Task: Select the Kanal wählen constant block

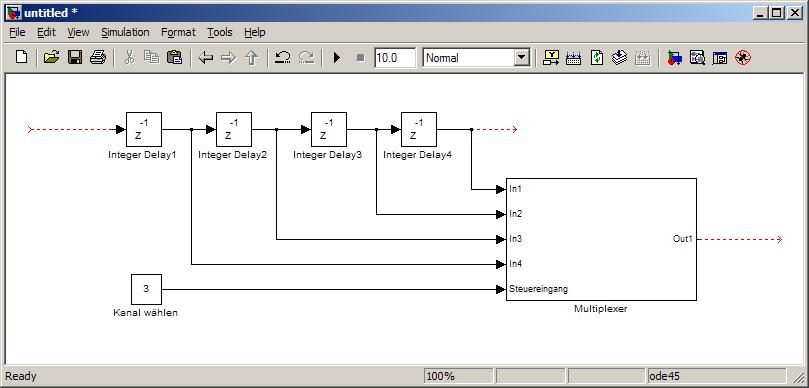Action: [146, 289]
